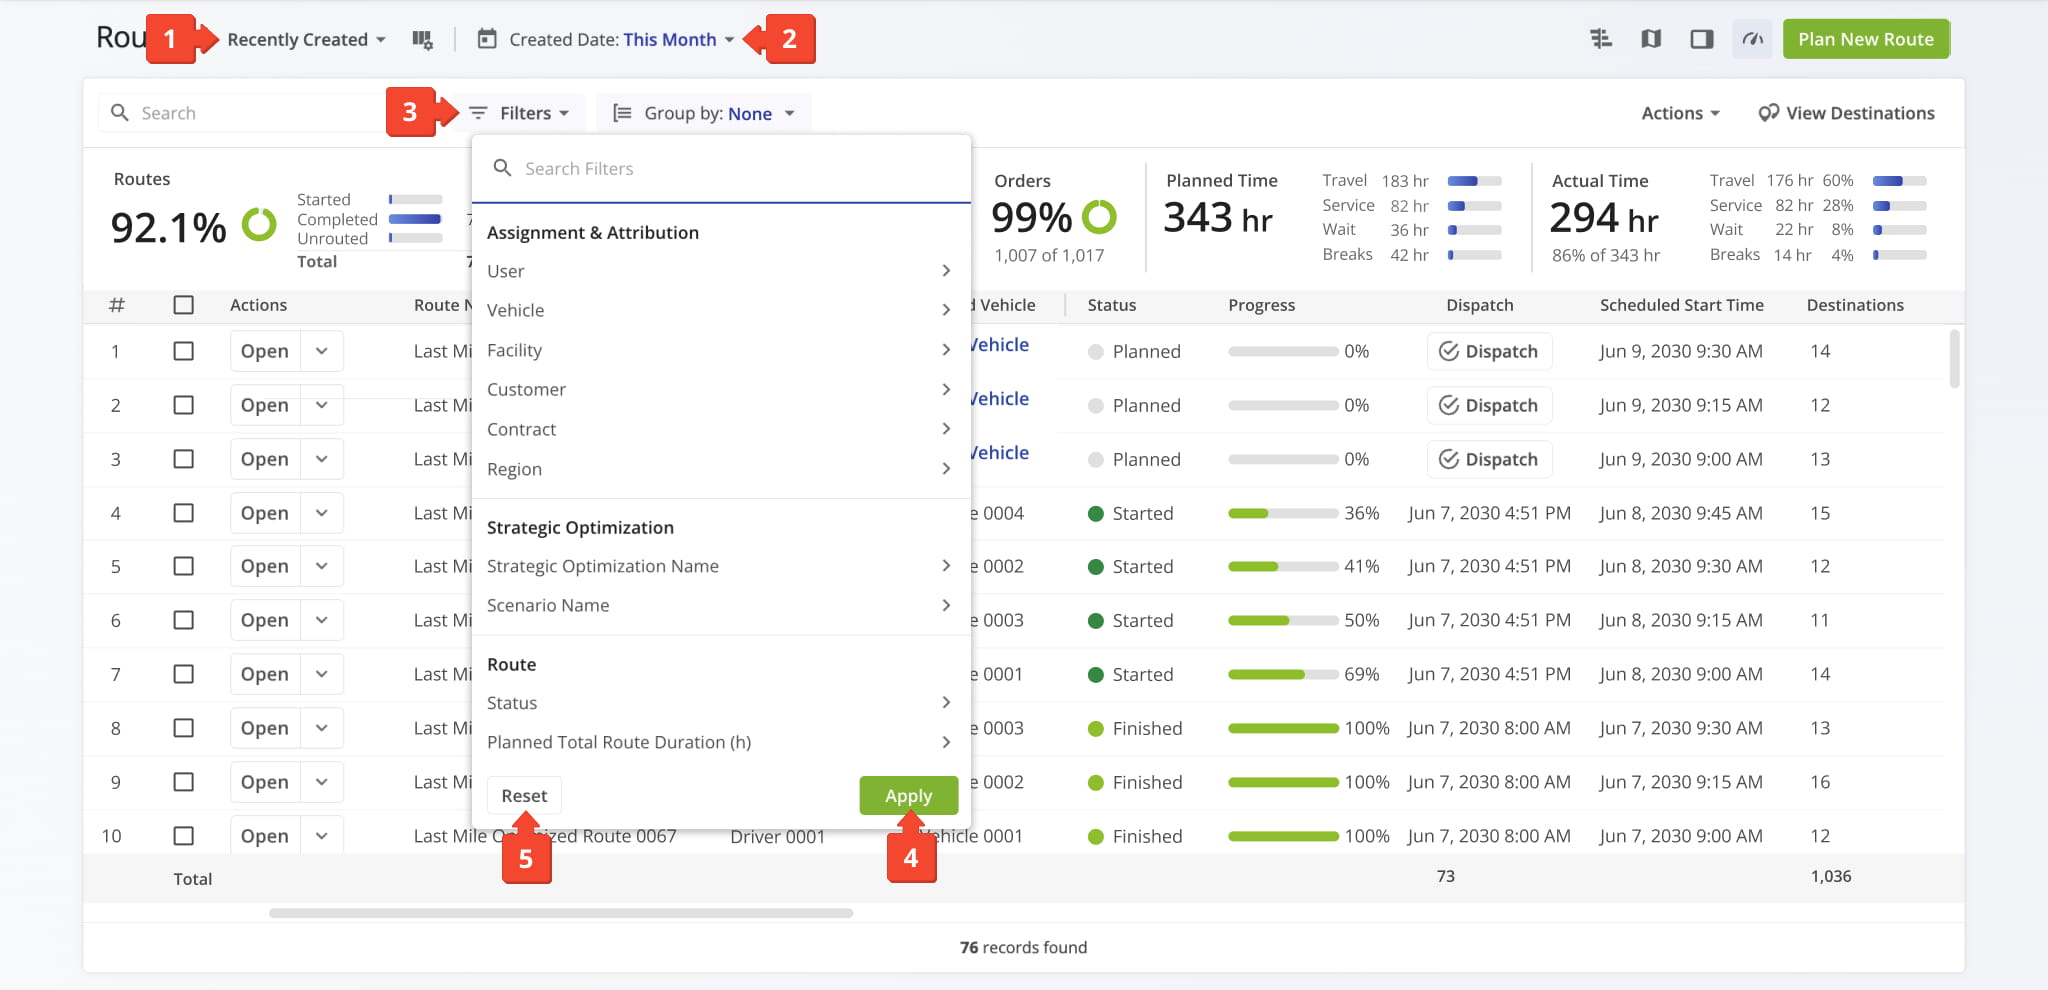Click the 100% progress bar in row 9
Viewport: 2048px width, 990px height.
pyautogui.click(x=1283, y=782)
